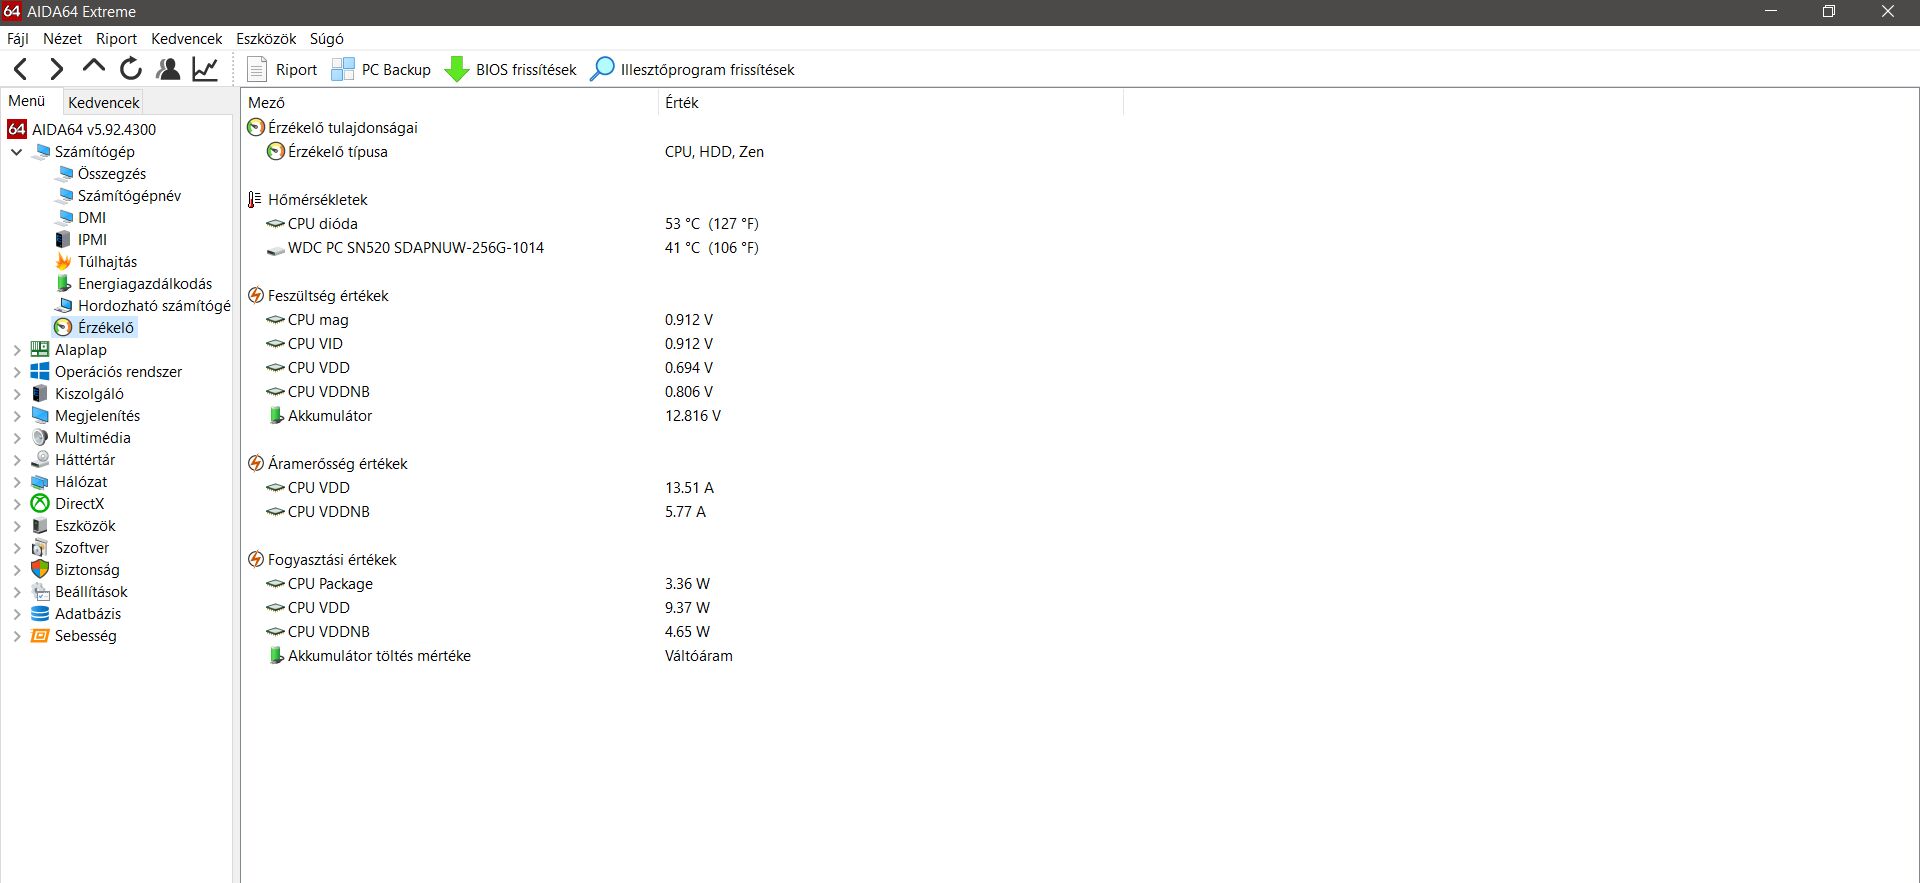The image size is (1920, 883).
Task: Open the user icon in toolbar
Action: click(x=168, y=69)
